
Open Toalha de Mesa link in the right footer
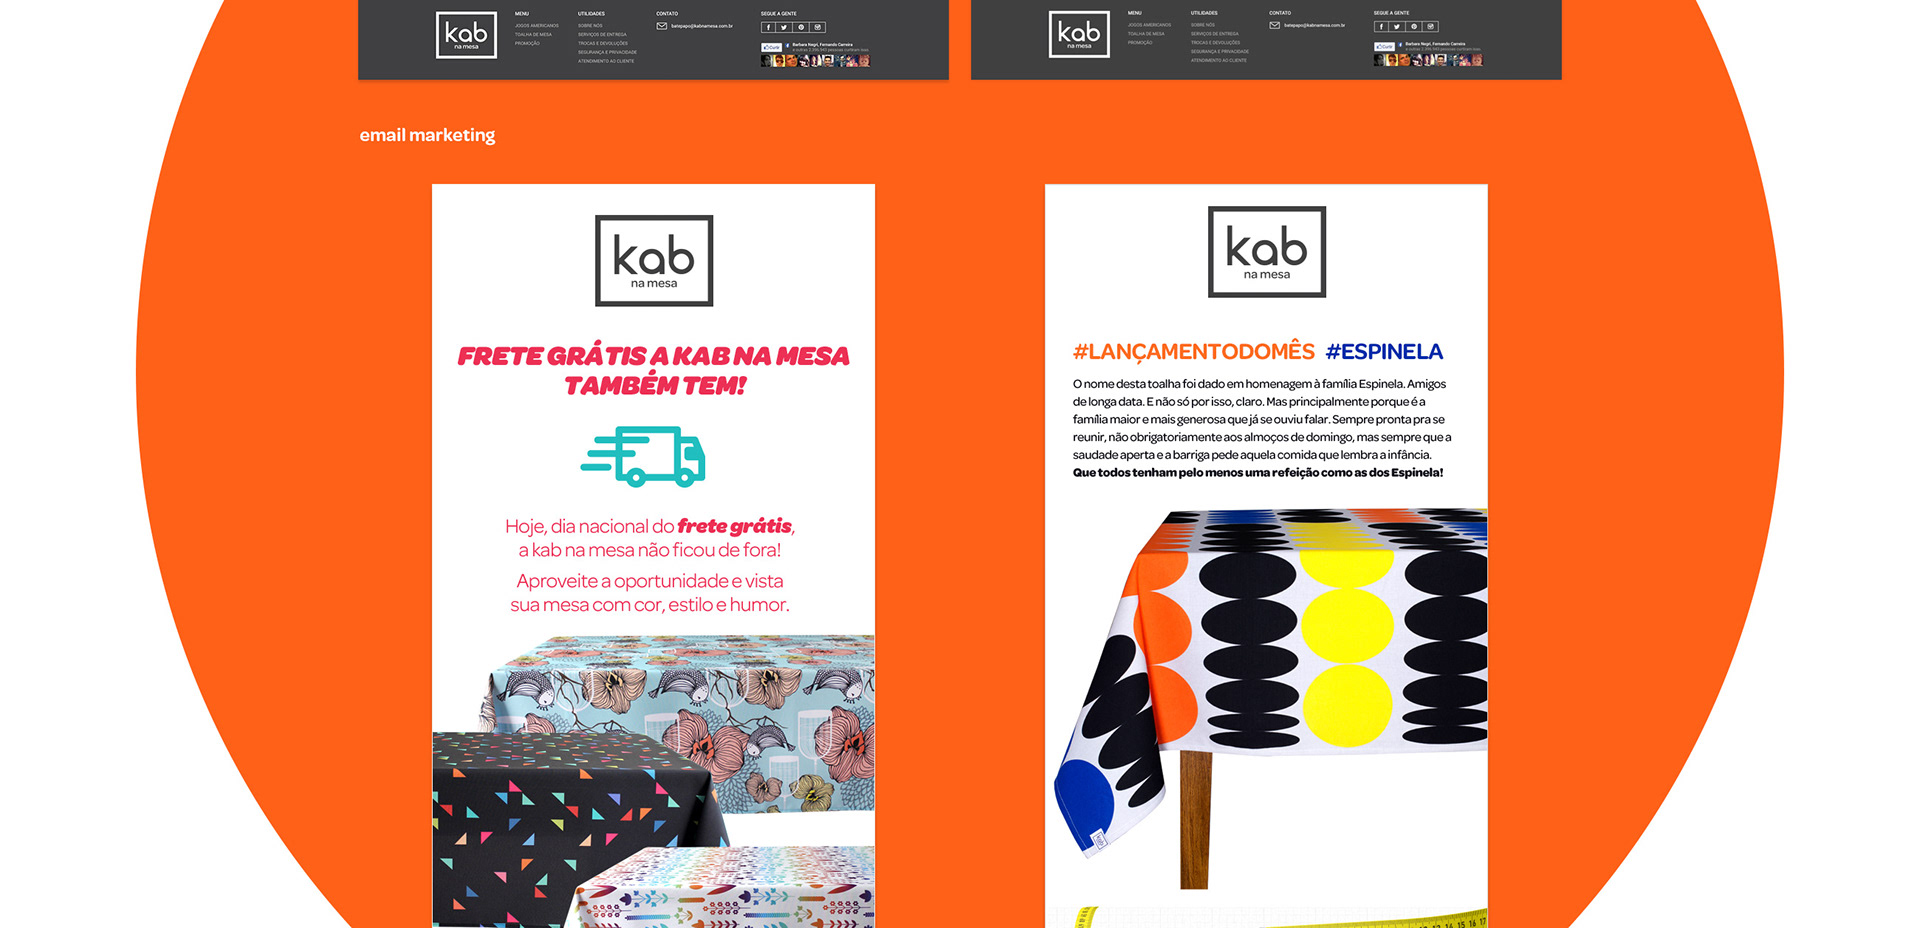(1146, 34)
